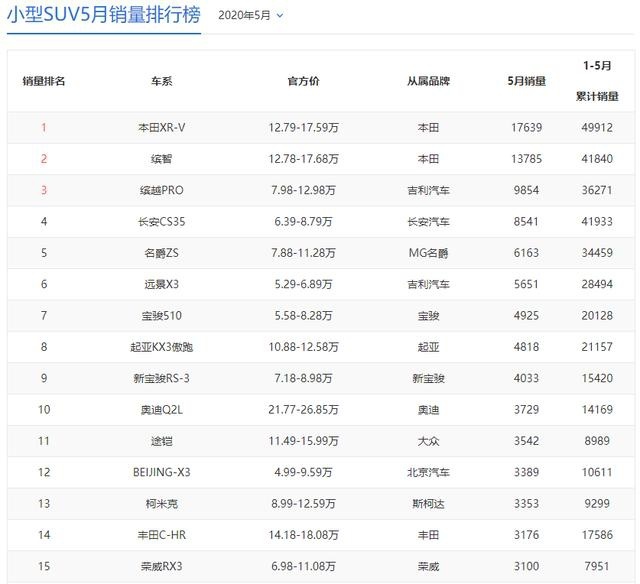Click the 丰田 brand cell
Image resolution: width=640 pixels, height=584 pixels.
pyautogui.click(x=428, y=535)
